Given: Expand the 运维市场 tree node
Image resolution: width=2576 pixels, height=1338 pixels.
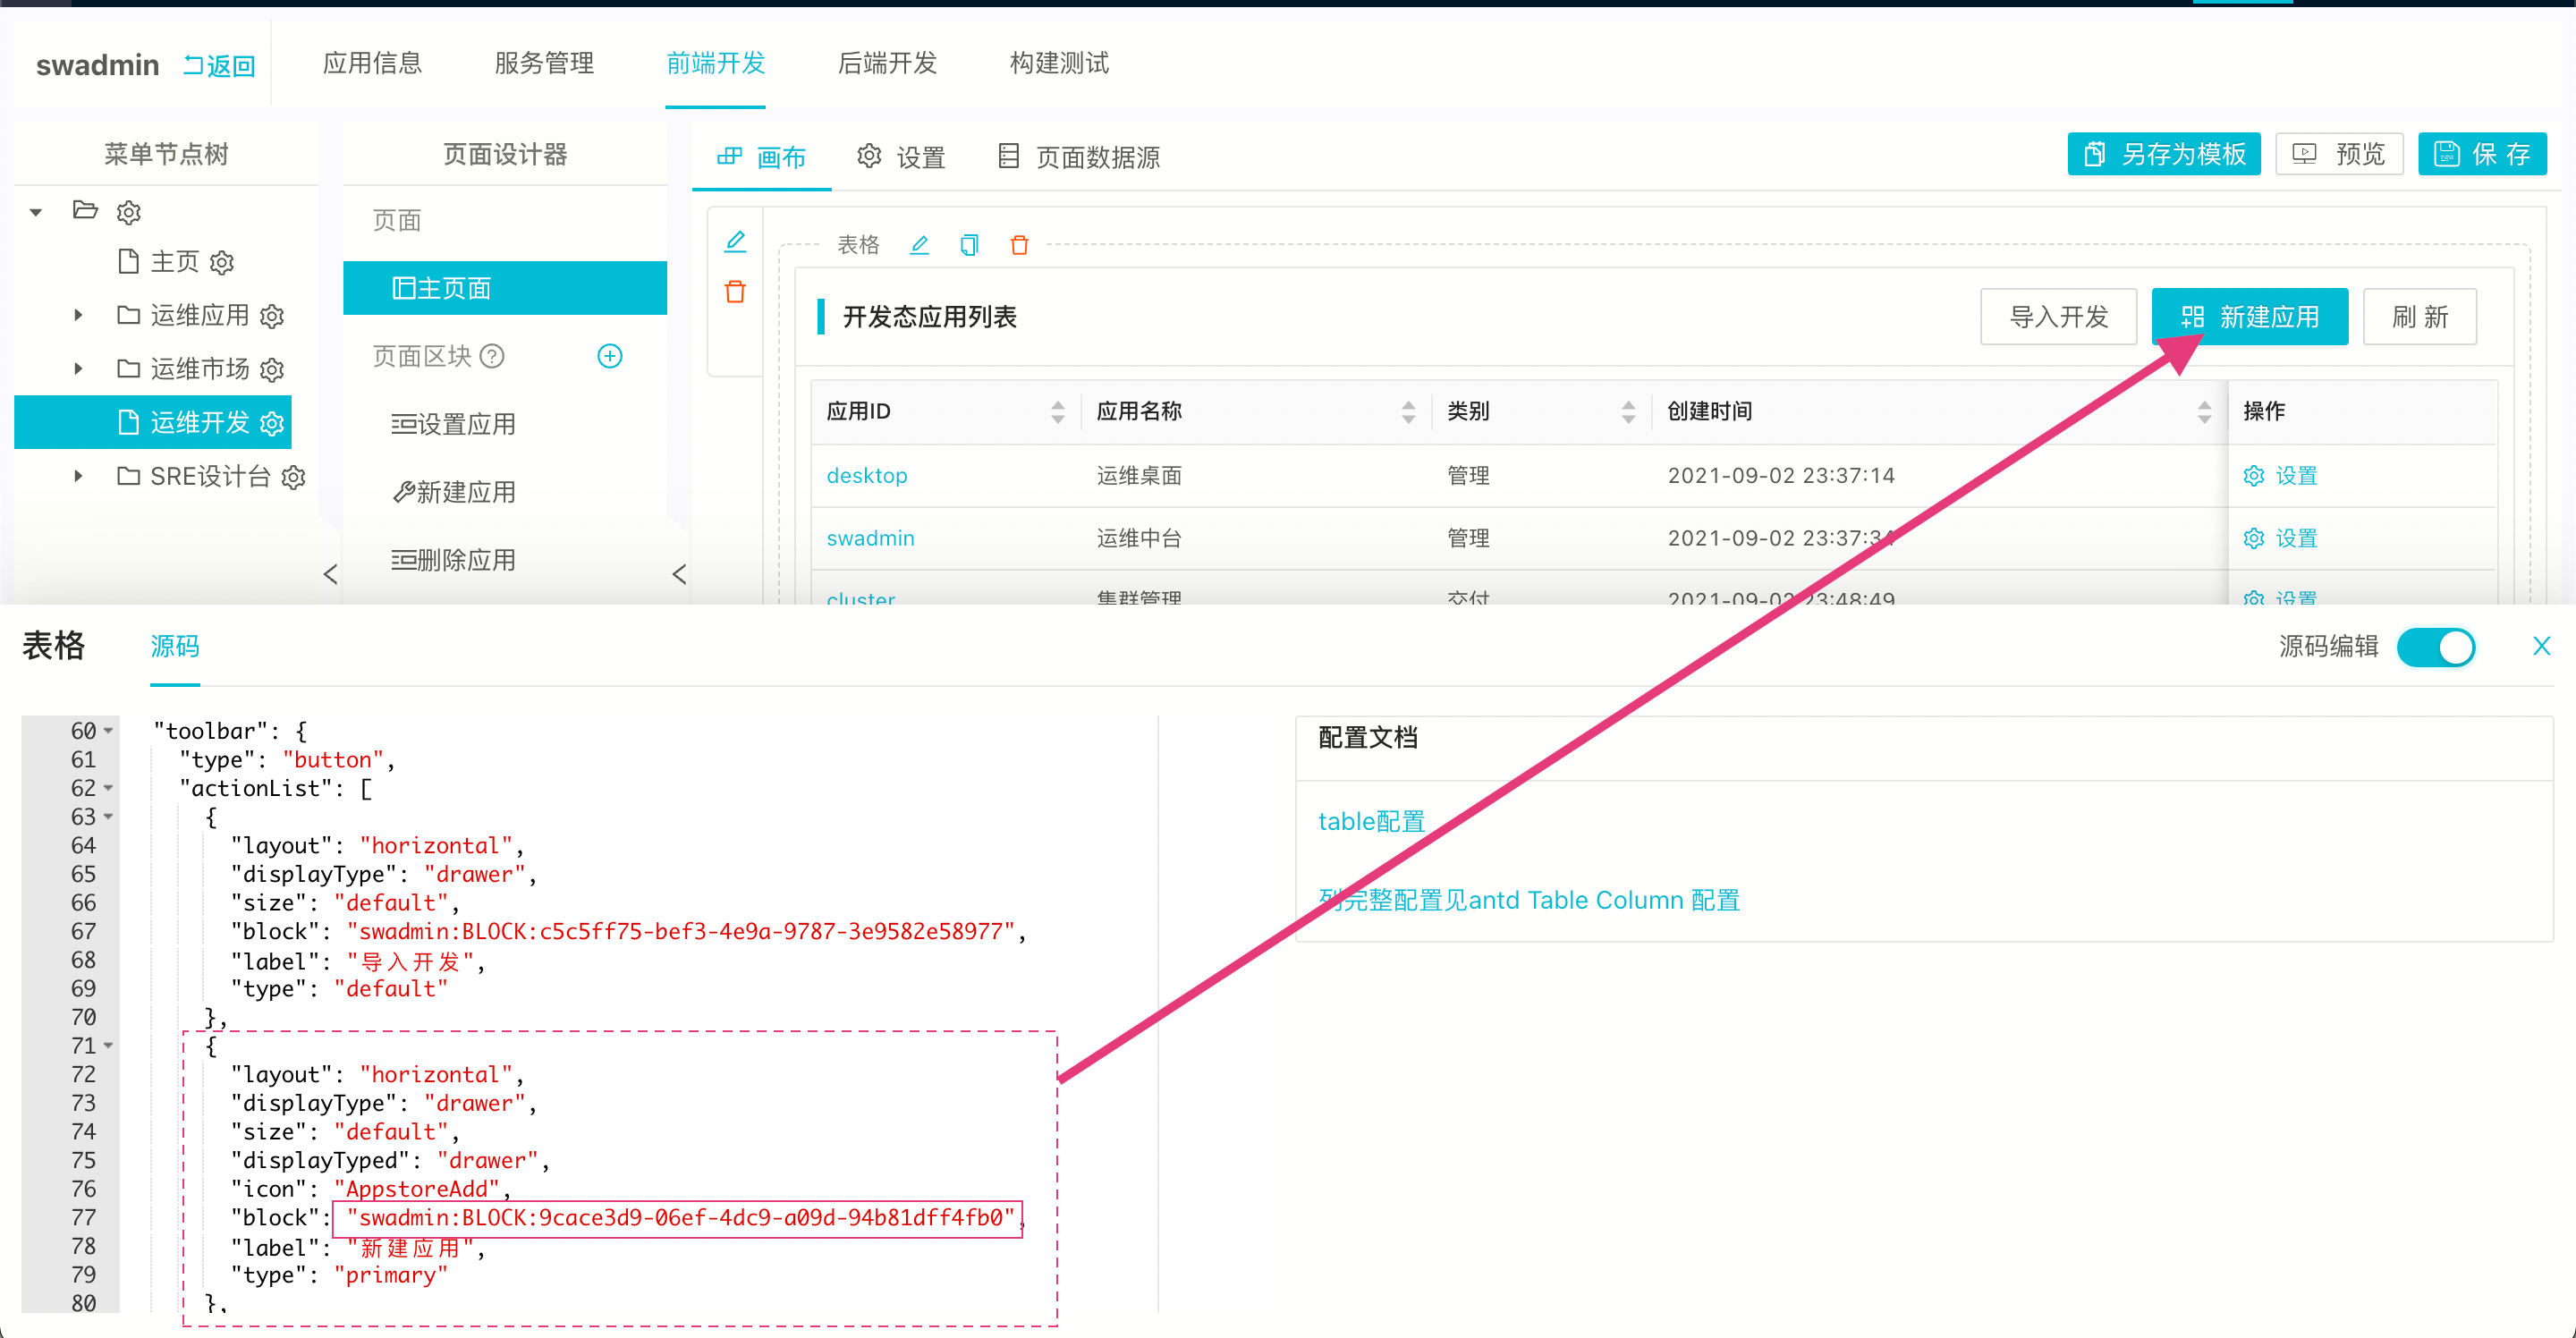Looking at the screenshot, I should (78, 369).
